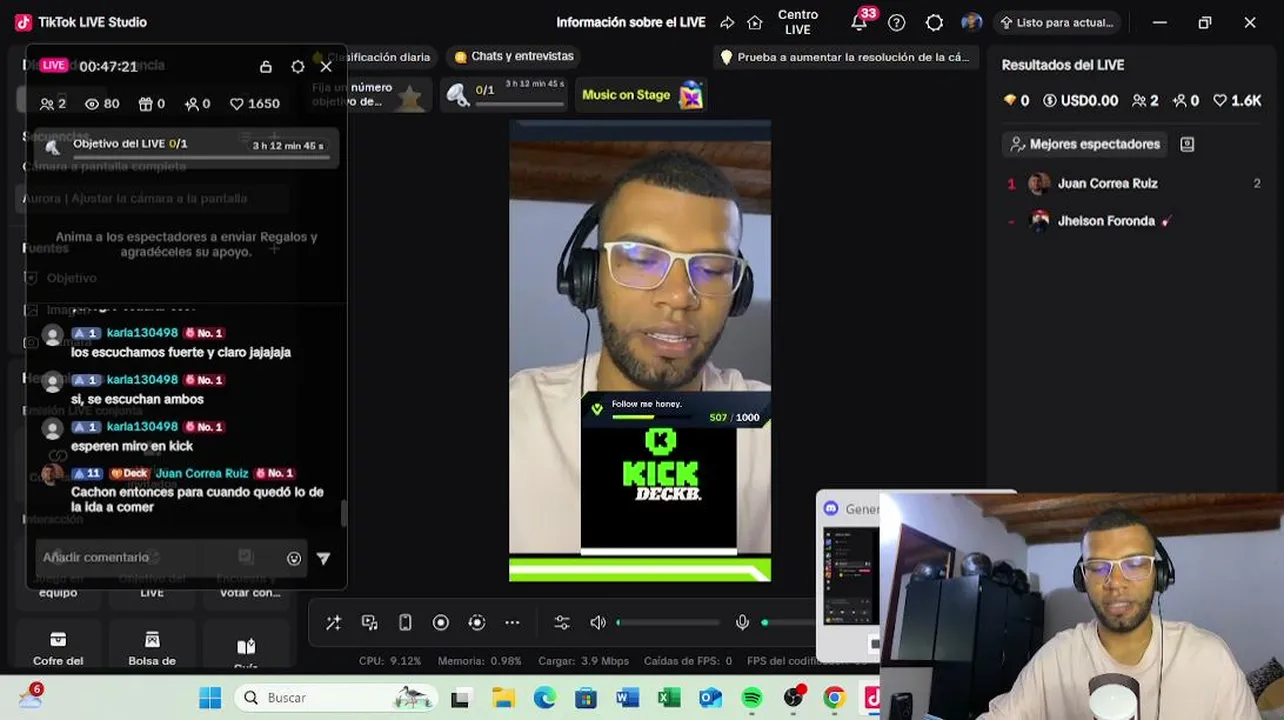Click the Kick follower goal widget
The width and height of the screenshot is (1284, 720).
675,411
